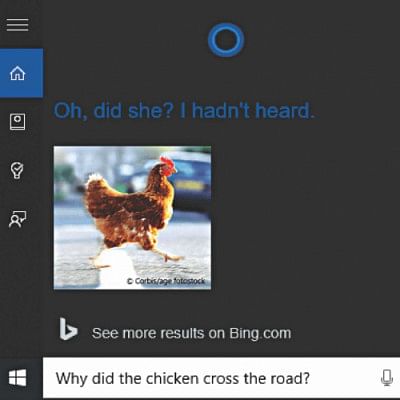400x400 pixels.
Task: Click the reply "Oh, did she? I hadn't heard."
Action: coord(184,111)
